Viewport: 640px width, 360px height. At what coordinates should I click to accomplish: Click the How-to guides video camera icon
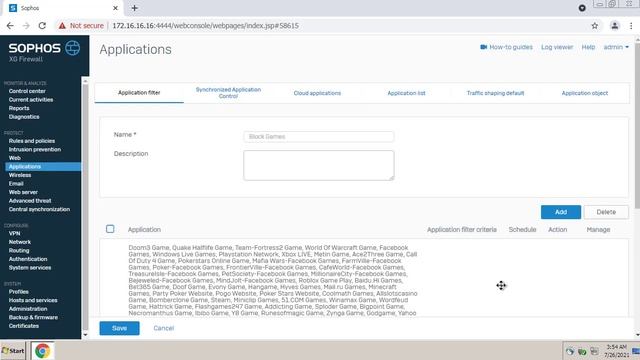click(x=484, y=47)
